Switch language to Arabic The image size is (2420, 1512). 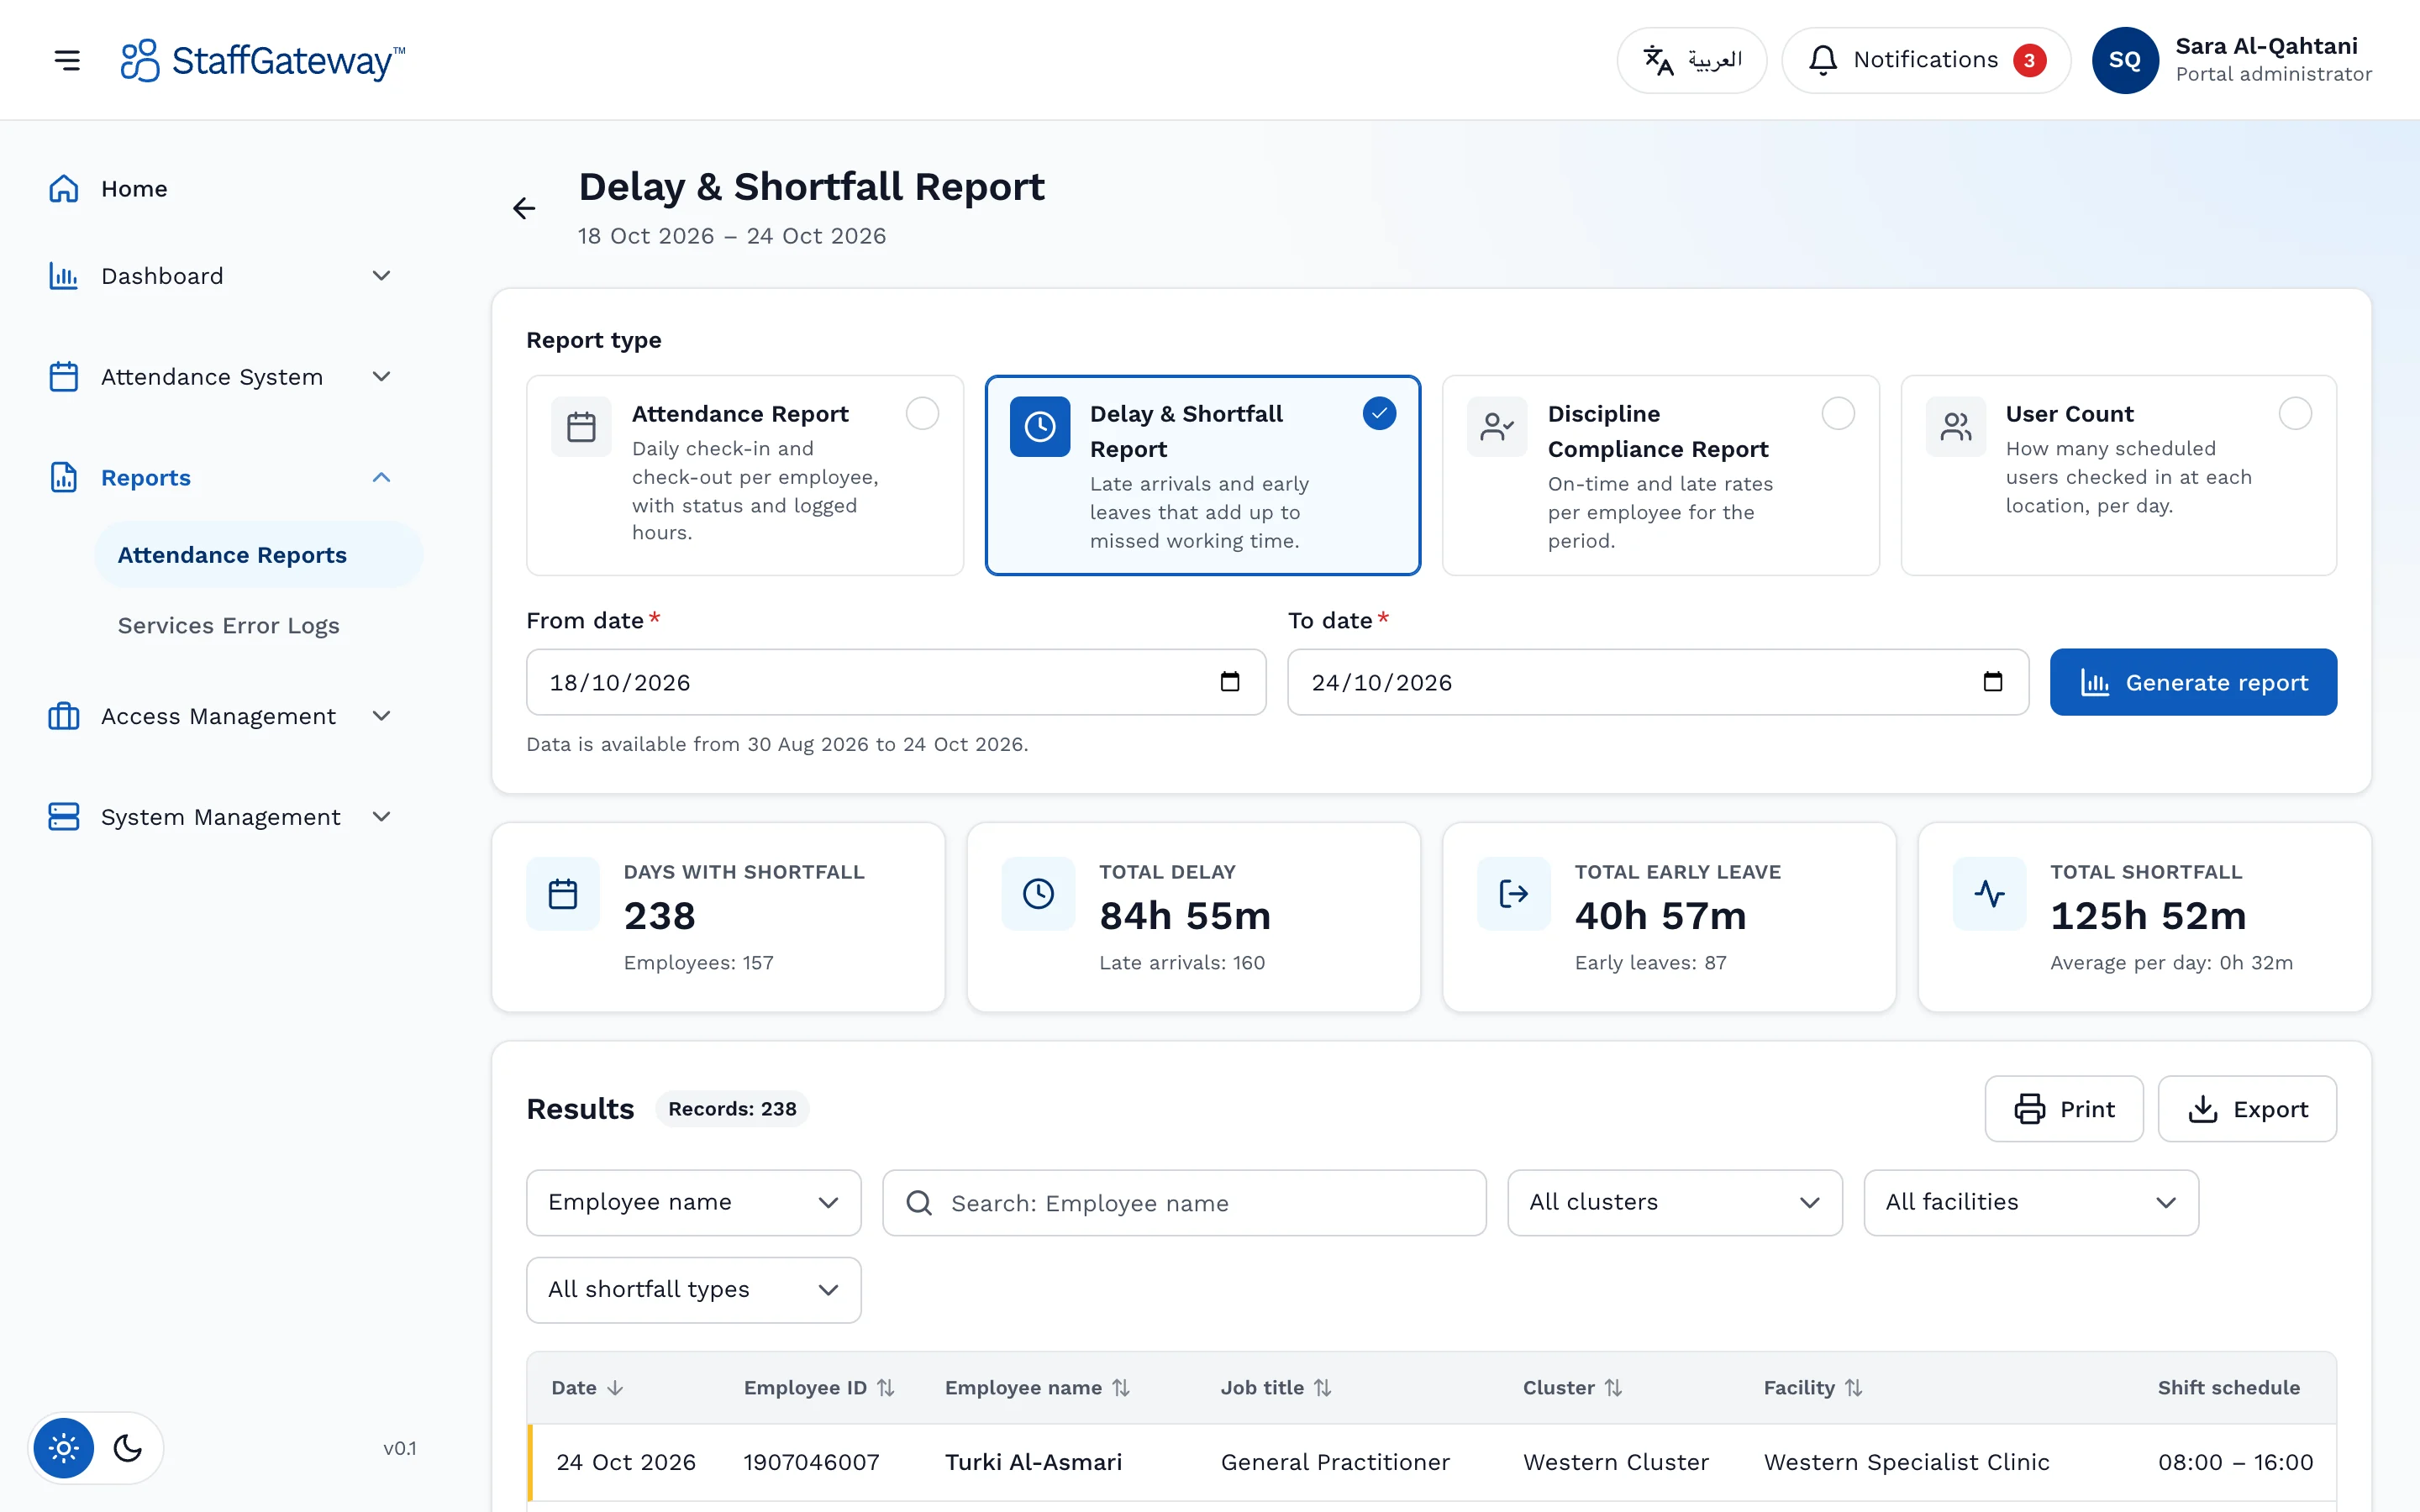(x=1692, y=60)
